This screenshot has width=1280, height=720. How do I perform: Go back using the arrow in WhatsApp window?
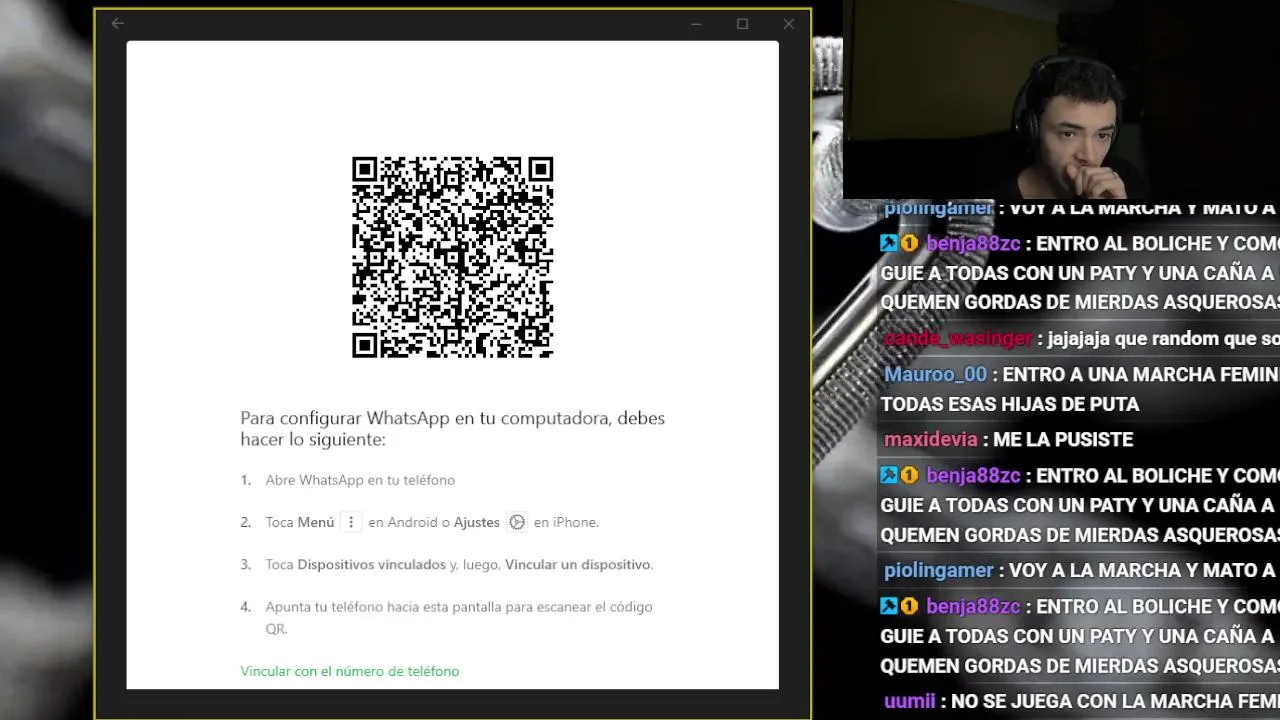click(118, 23)
